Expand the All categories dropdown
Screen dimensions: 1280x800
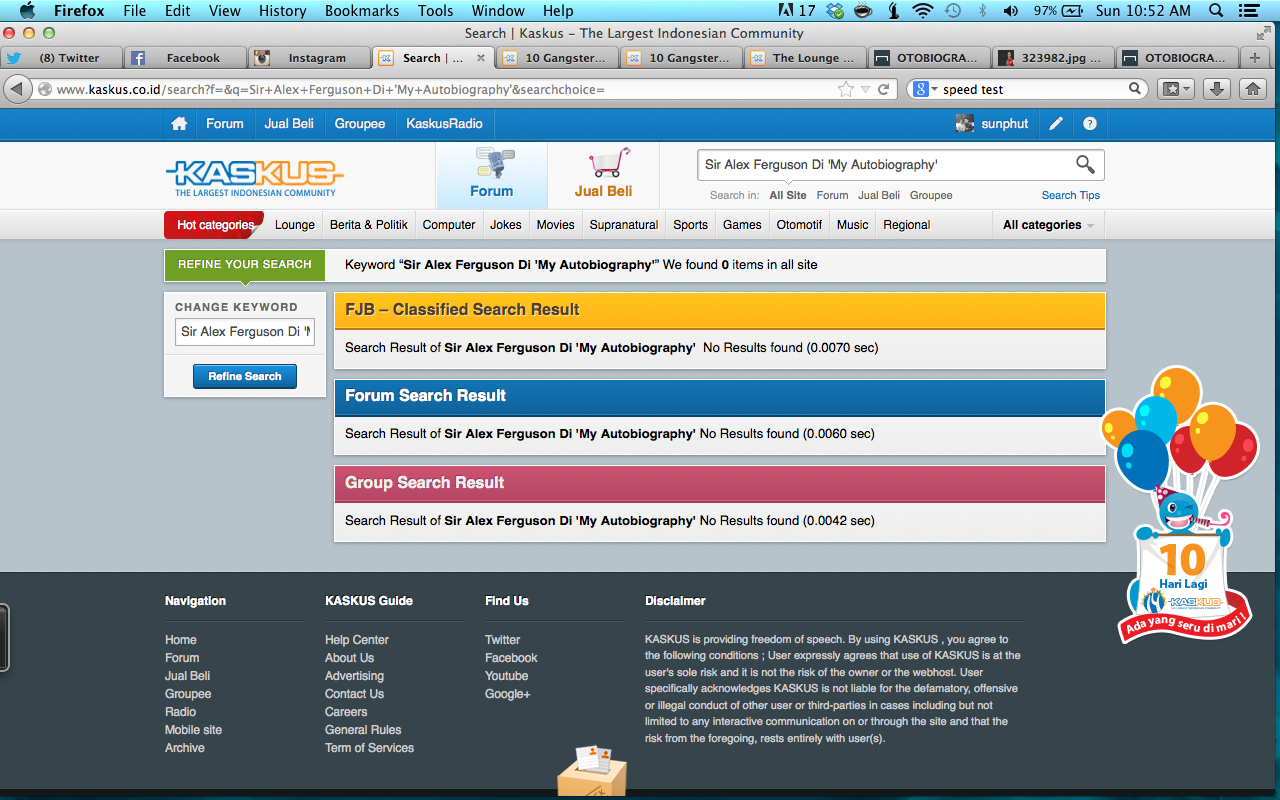coord(1048,225)
